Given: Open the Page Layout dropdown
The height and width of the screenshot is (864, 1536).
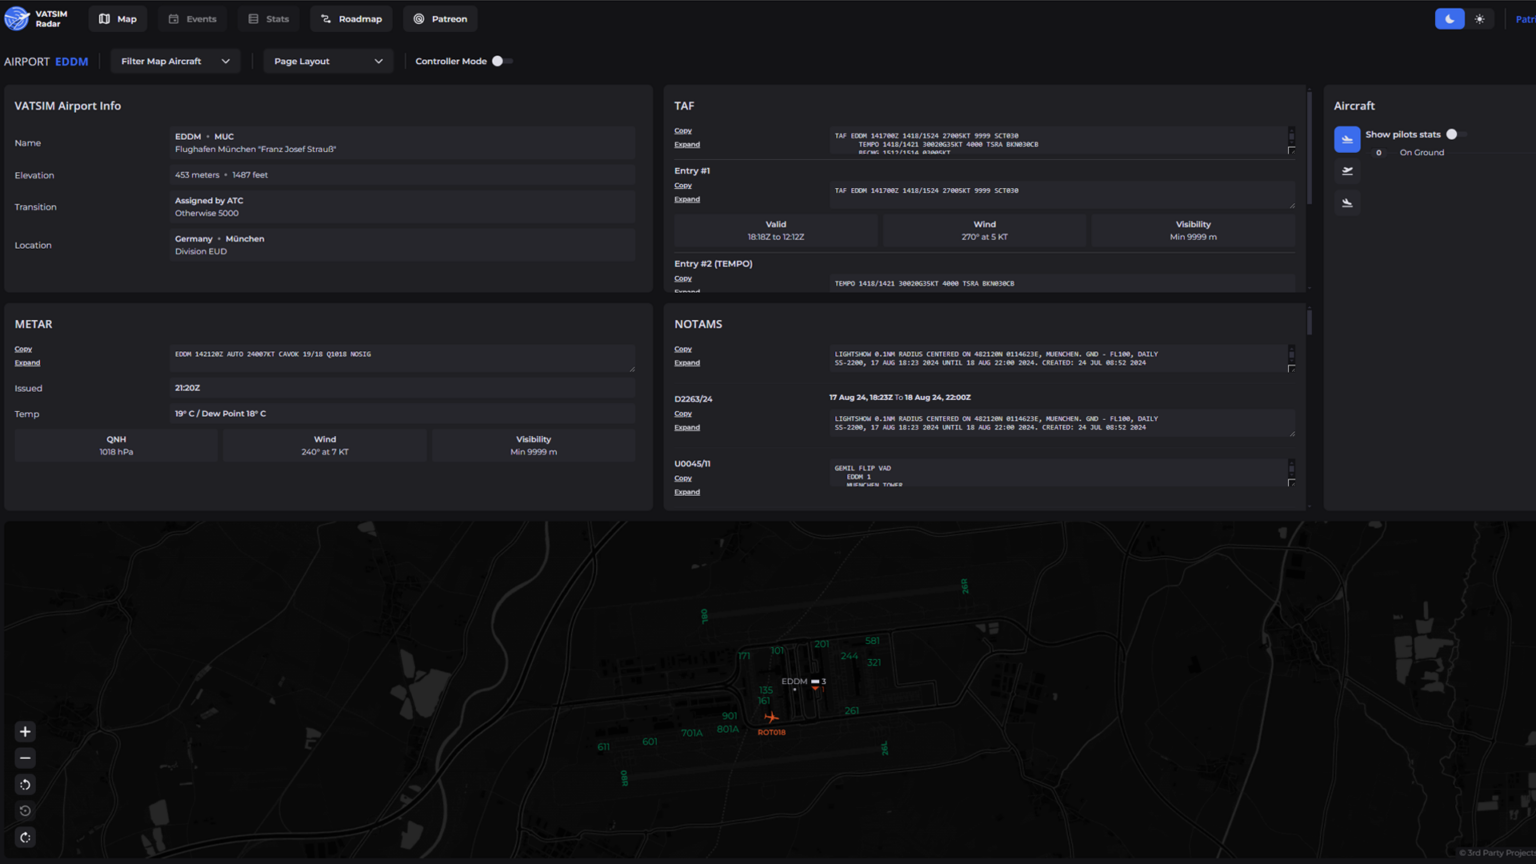Looking at the screenshot, I should 328,61.
